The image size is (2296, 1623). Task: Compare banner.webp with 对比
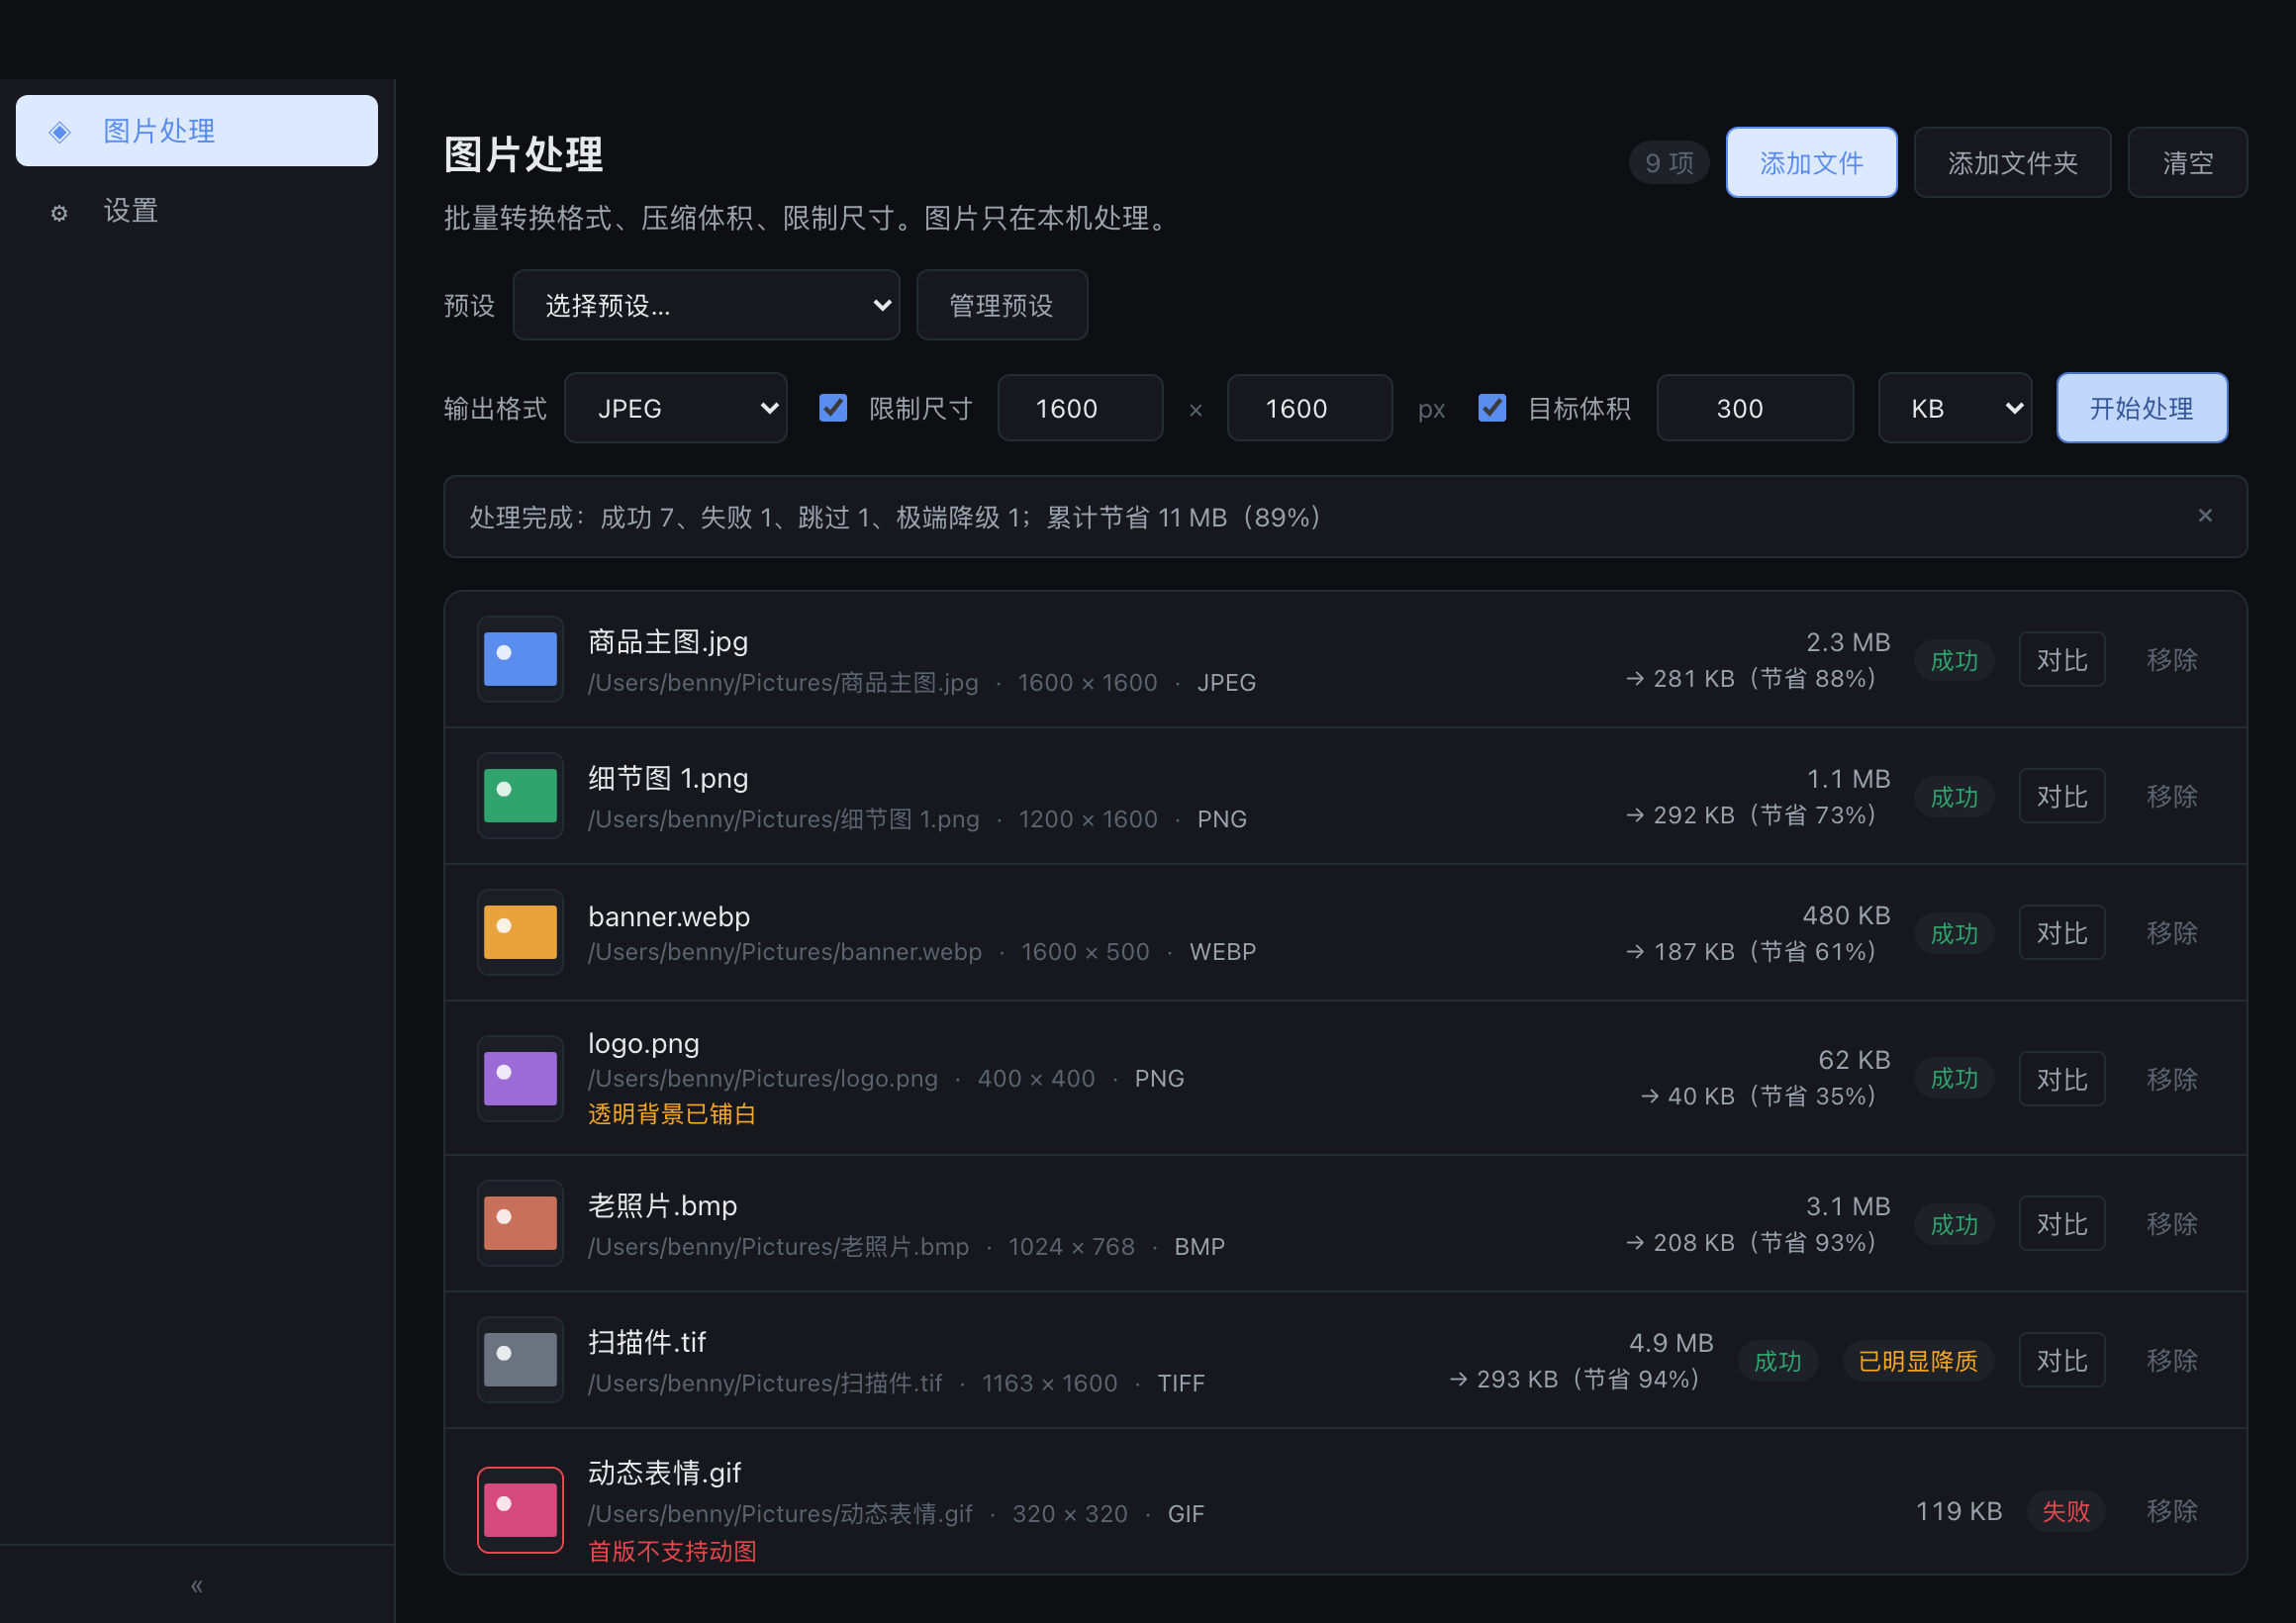(2062, 933)
